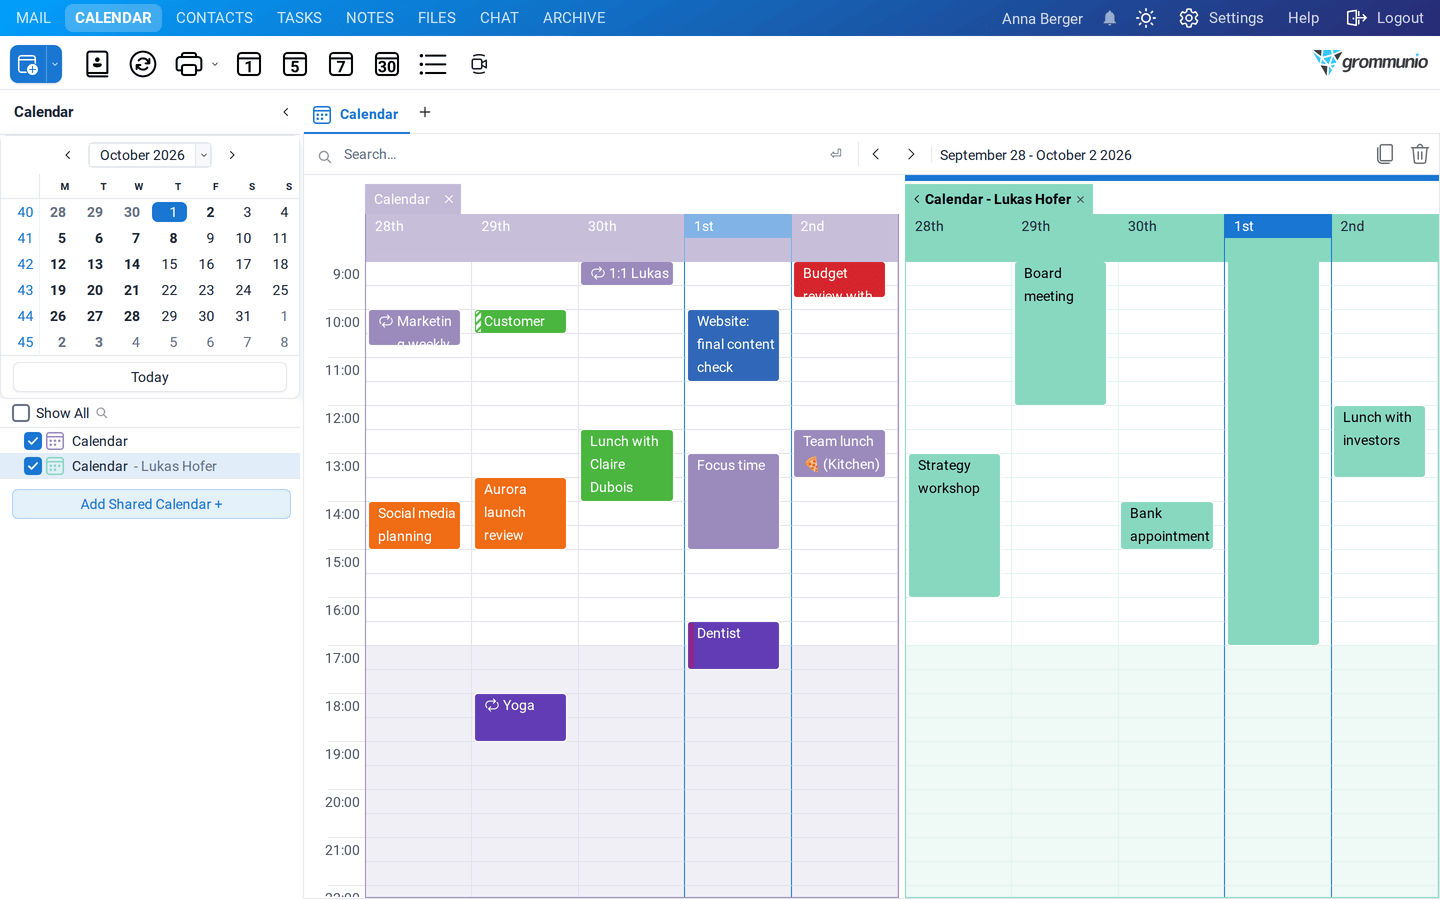This screenshot has width=1440, height=900.
Task: Toggle the Show All checkbox
Action: [21, 413]
